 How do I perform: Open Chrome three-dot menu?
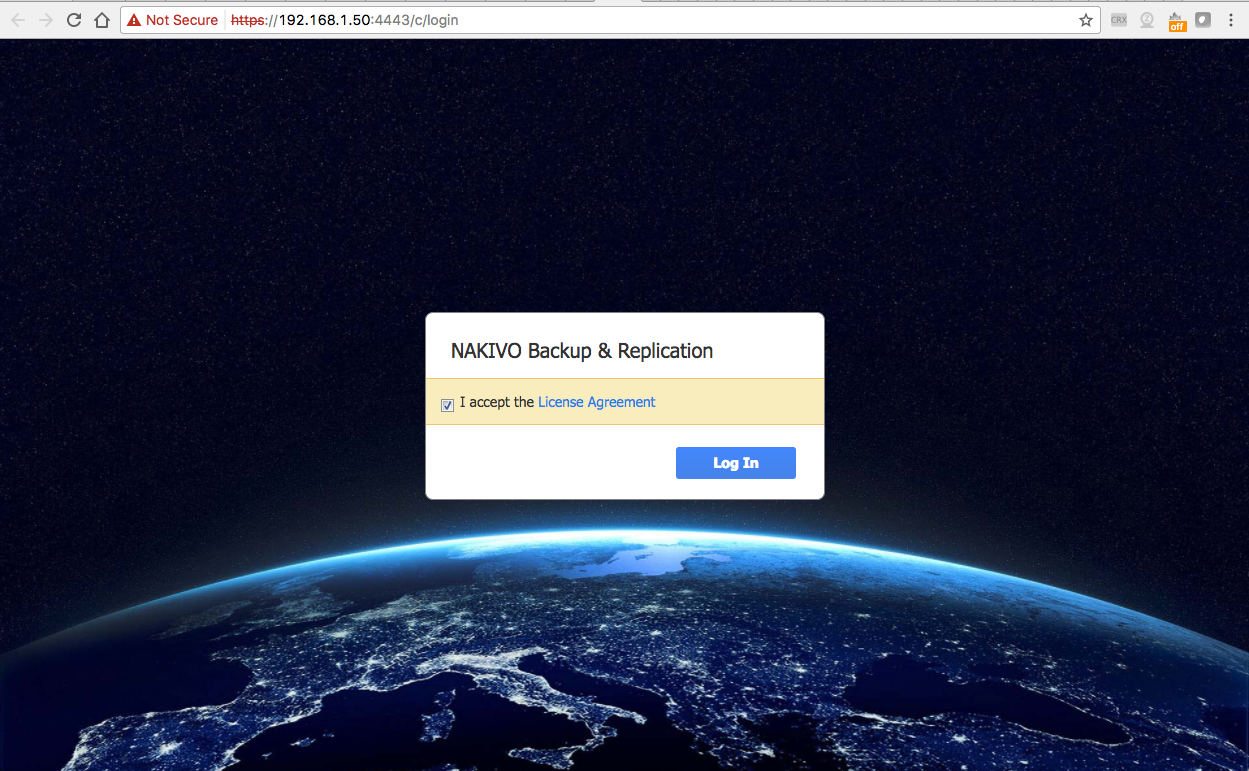pyautogui.click(x=1231, y=20)
